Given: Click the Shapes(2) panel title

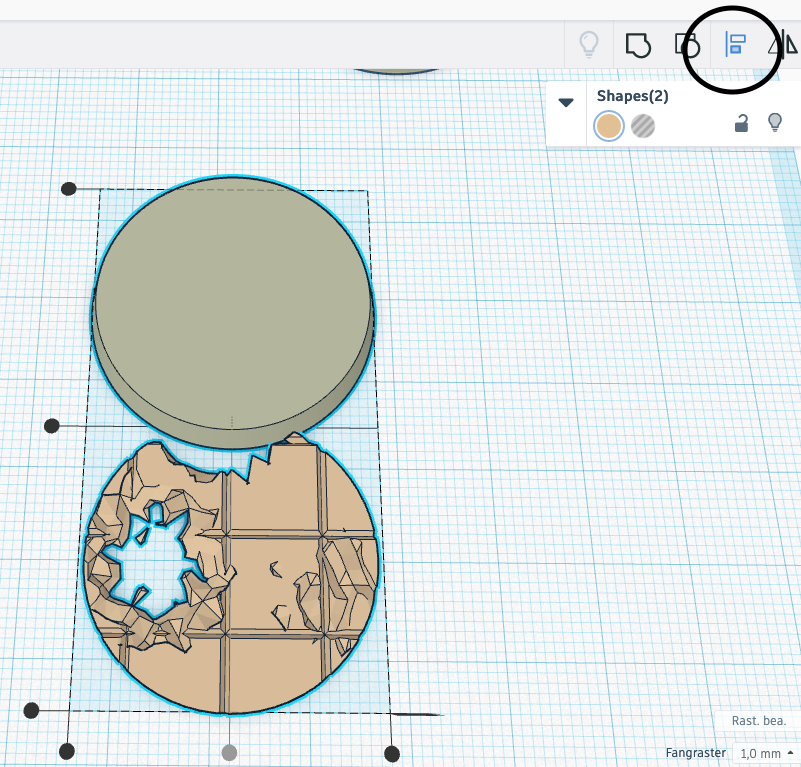Looking at the screenshot, I should tap(632, 96).
